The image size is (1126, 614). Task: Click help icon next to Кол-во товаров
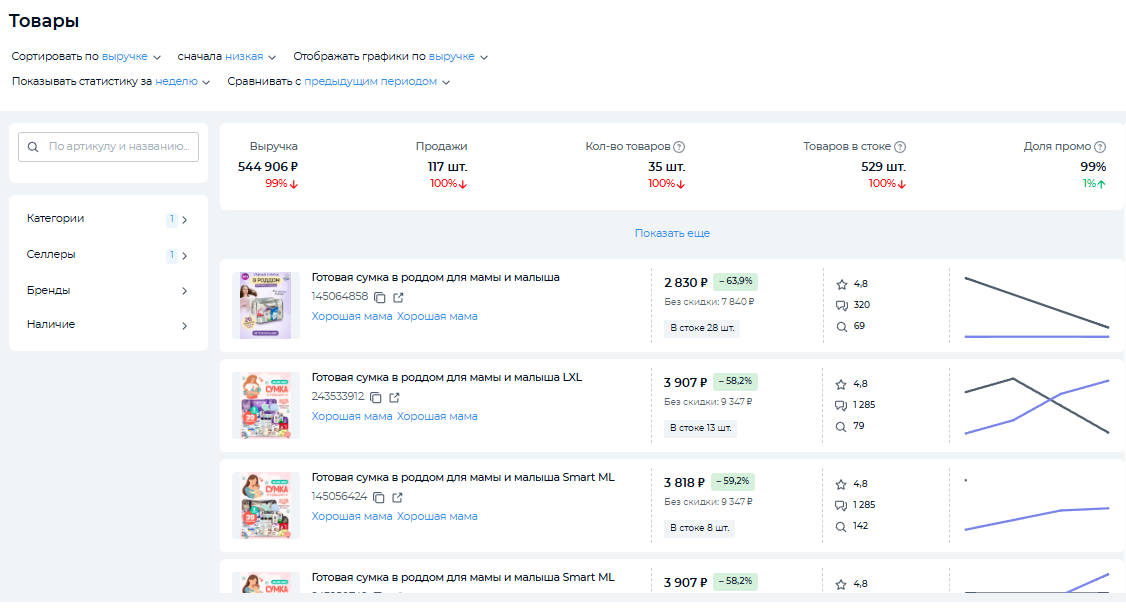click(679, 147)
